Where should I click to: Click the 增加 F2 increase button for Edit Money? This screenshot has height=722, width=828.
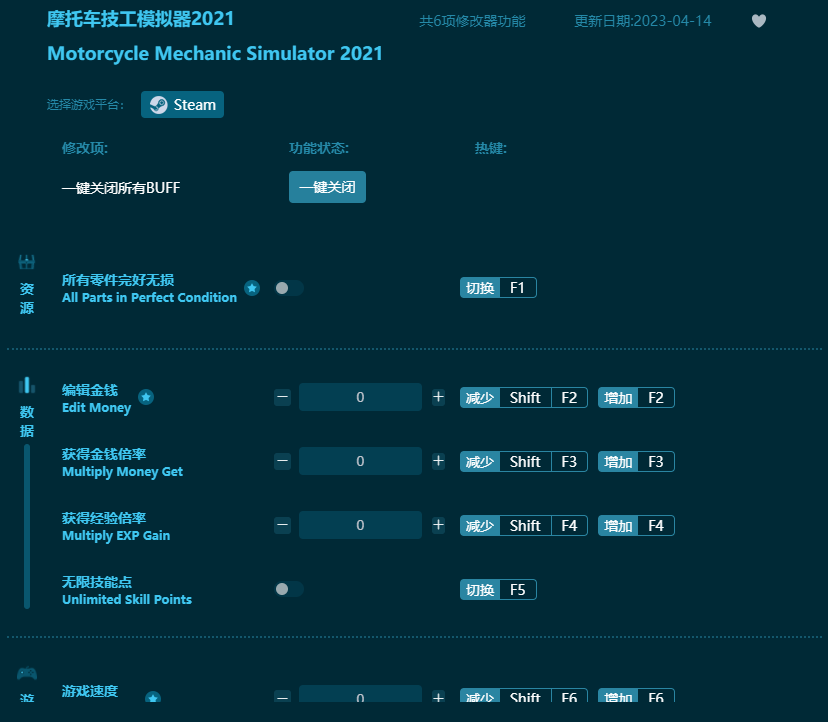click(636, 397)
